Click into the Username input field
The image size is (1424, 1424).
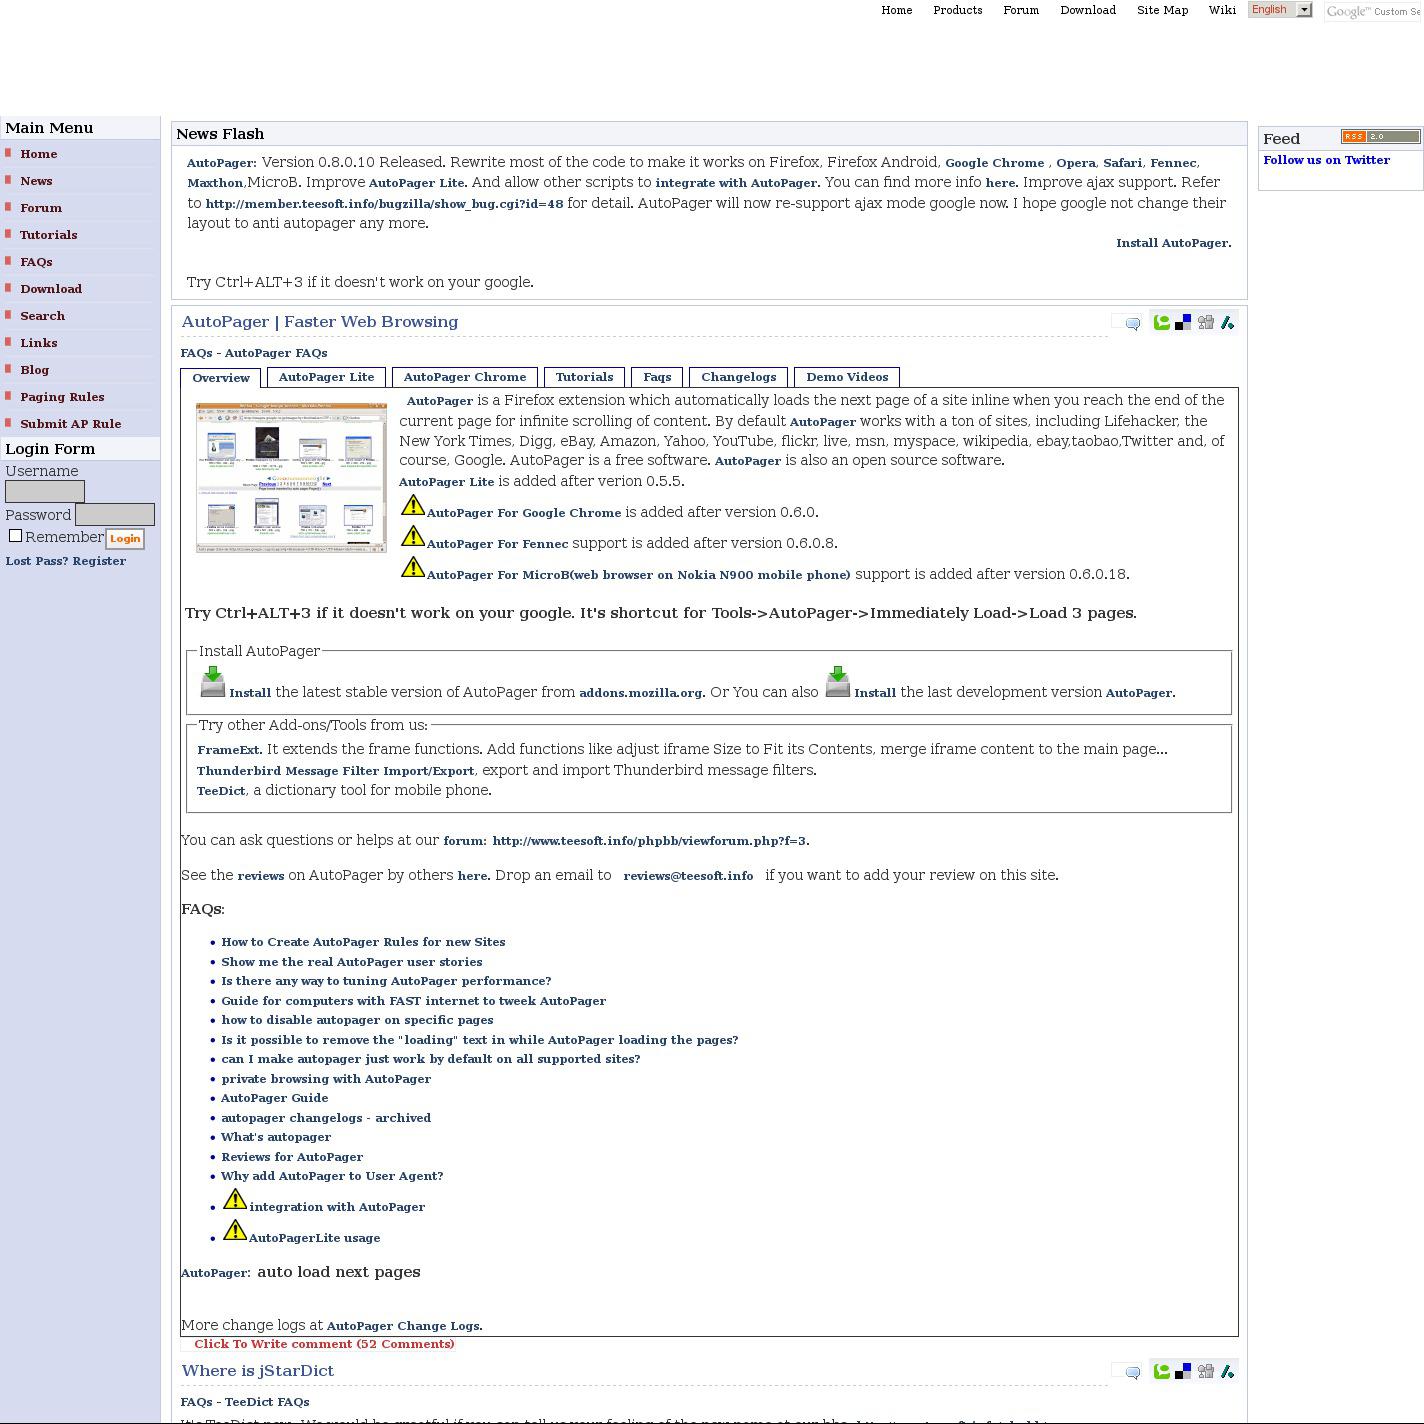tap(45, 491)
